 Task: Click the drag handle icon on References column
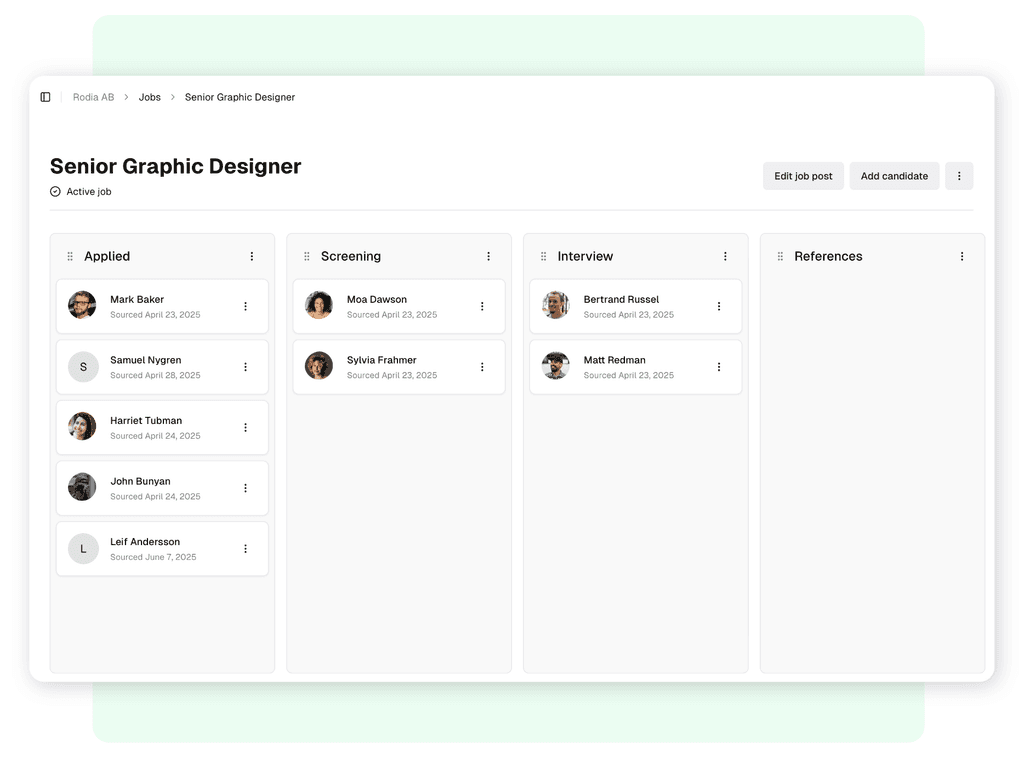tap(779, 256)
